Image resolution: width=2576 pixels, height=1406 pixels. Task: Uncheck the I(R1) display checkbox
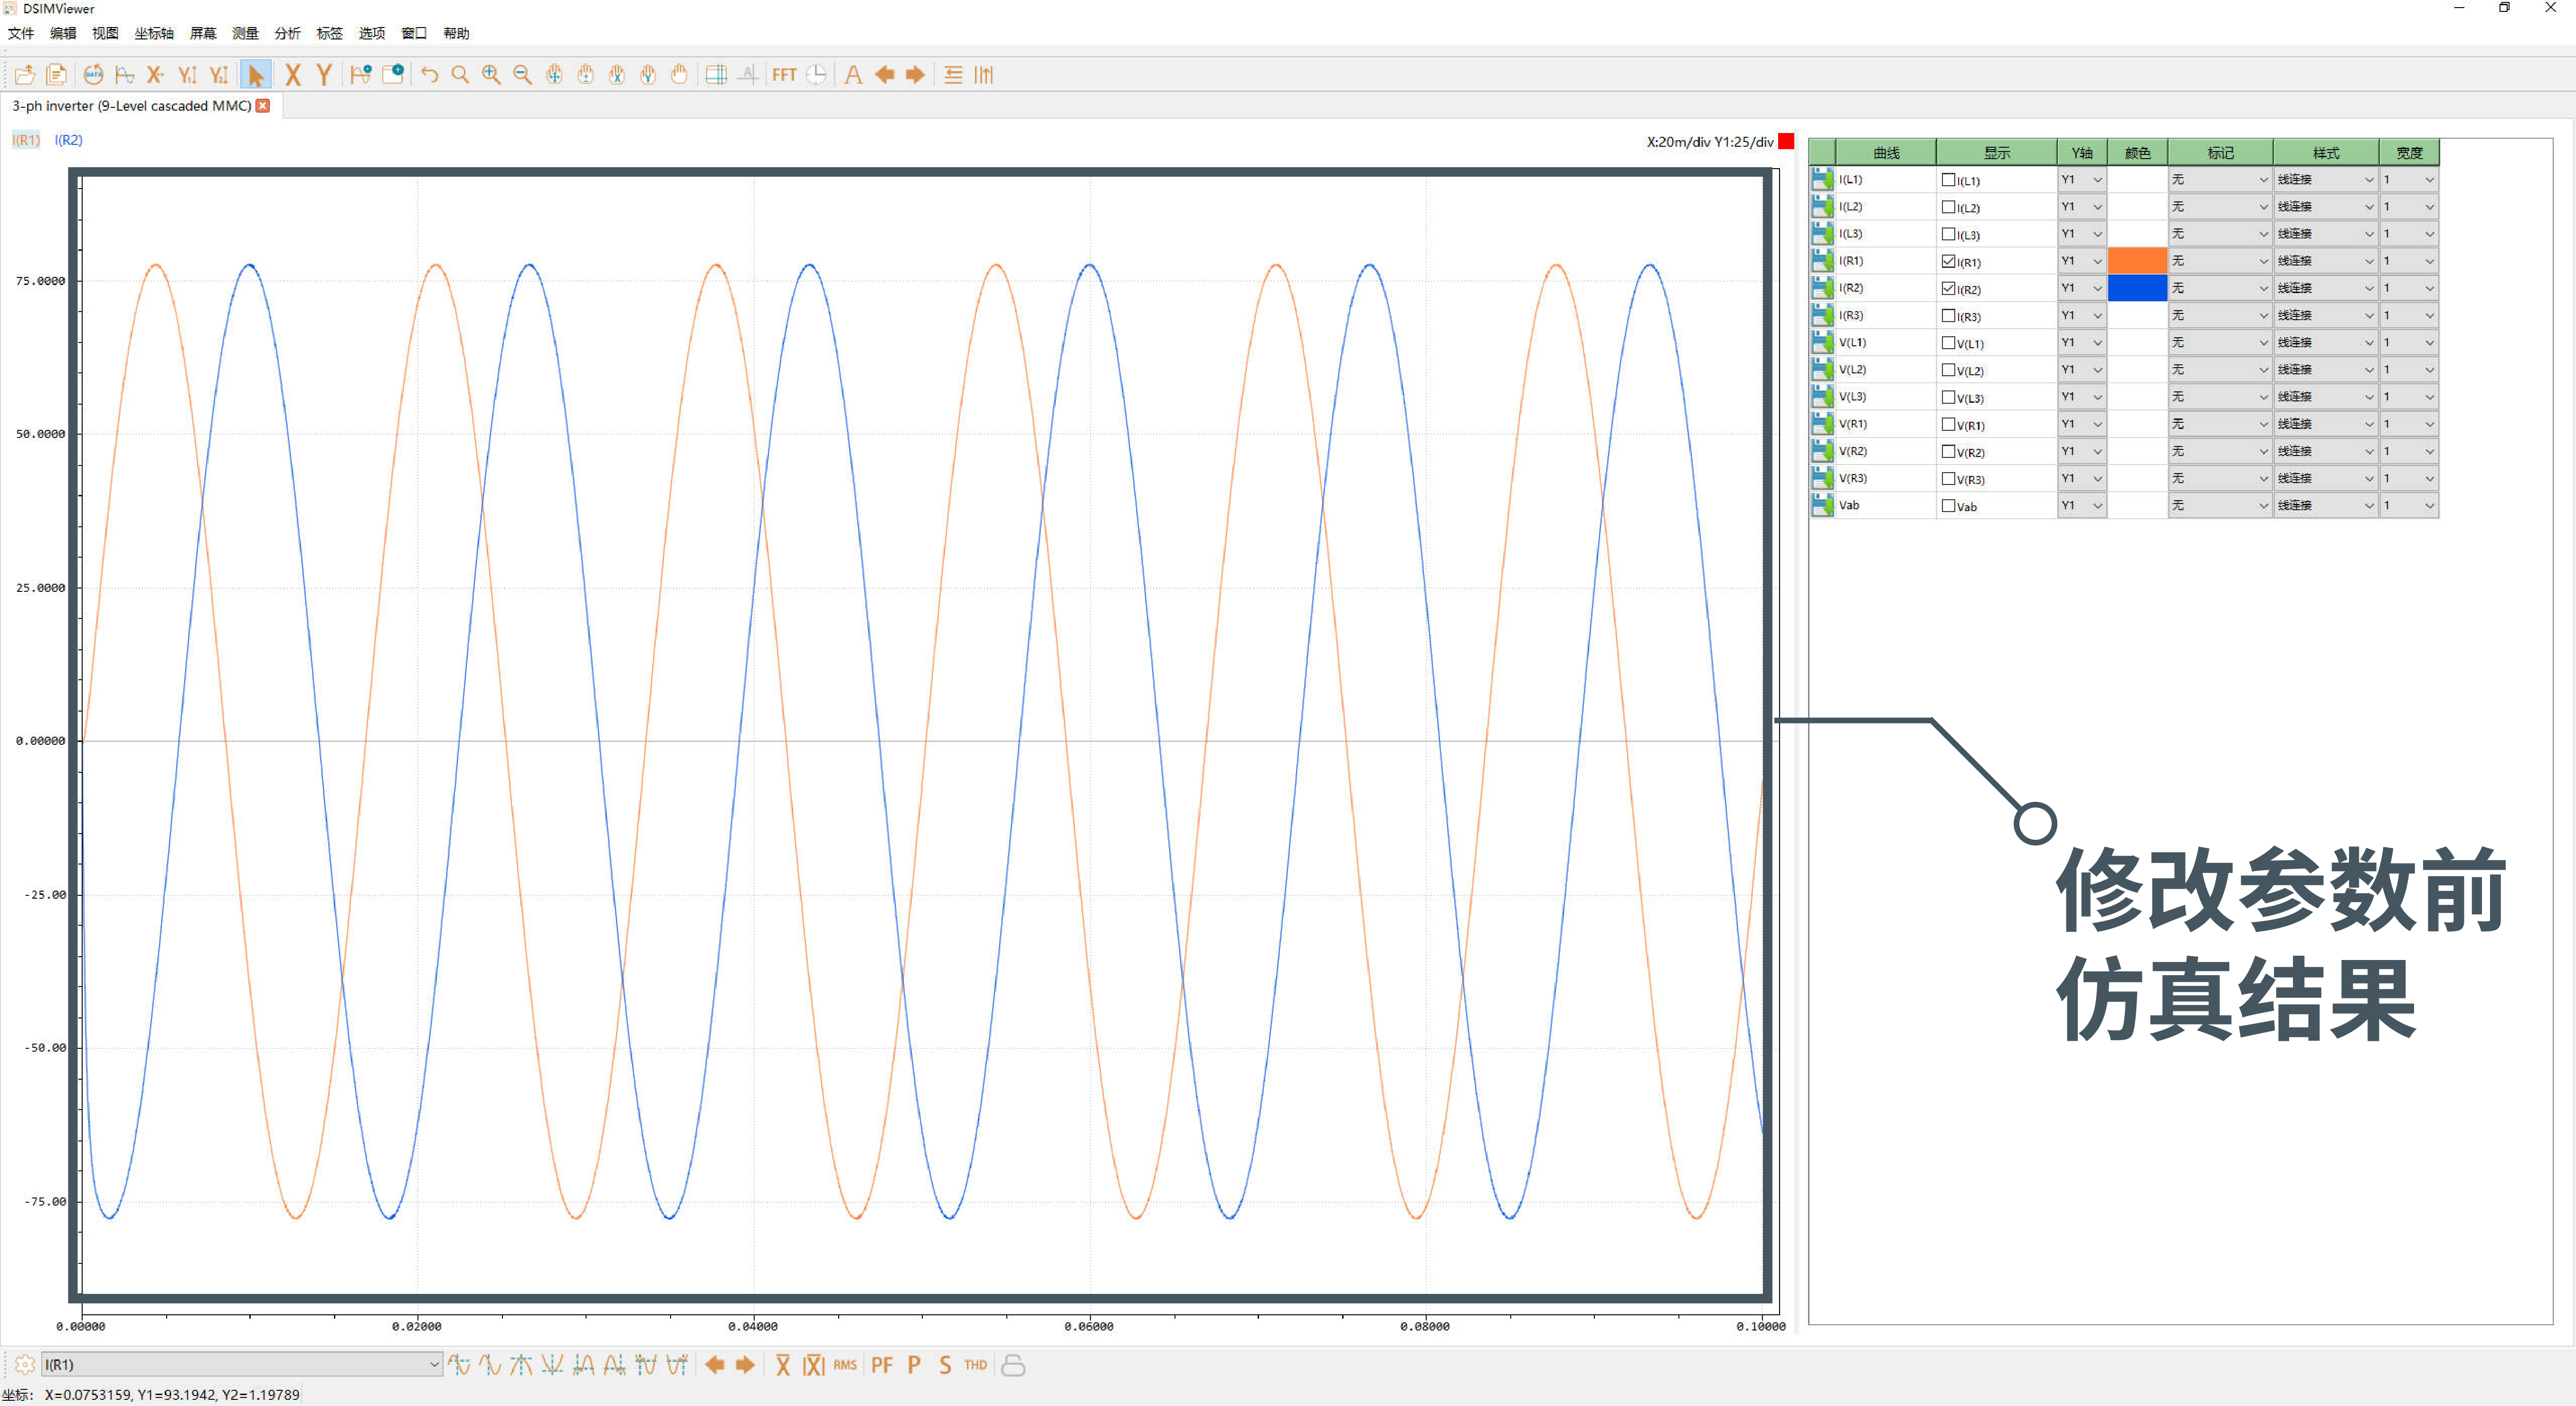click(1948, 261)
